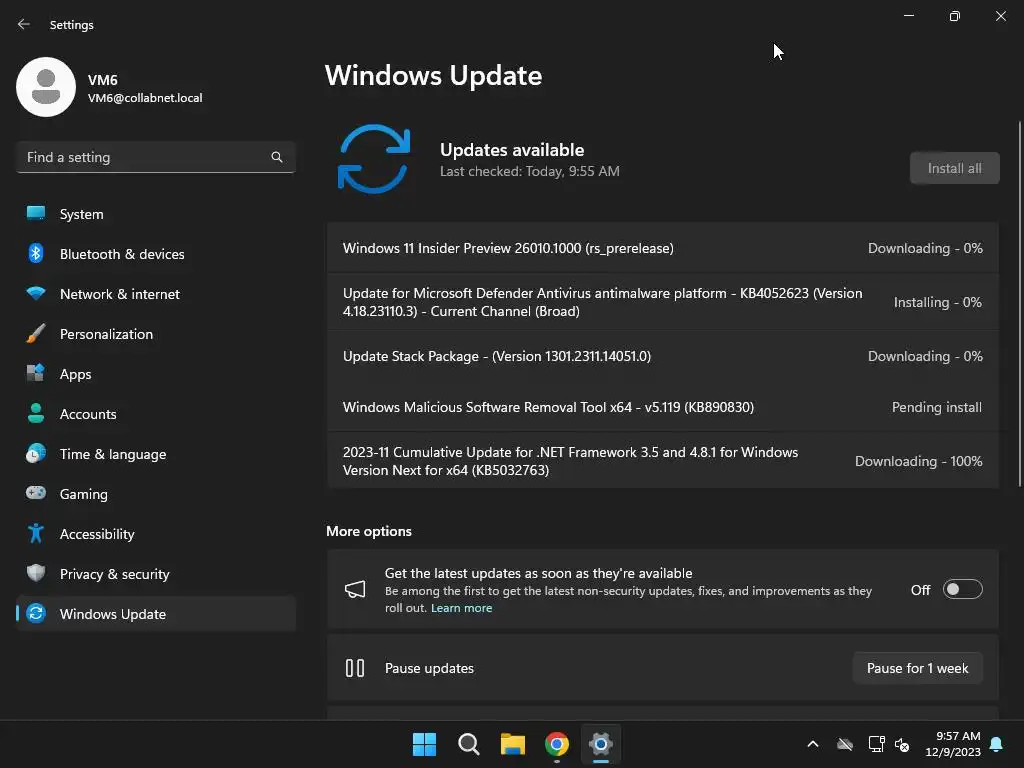Click the Downloading - 100% status

tap(918, 461)
